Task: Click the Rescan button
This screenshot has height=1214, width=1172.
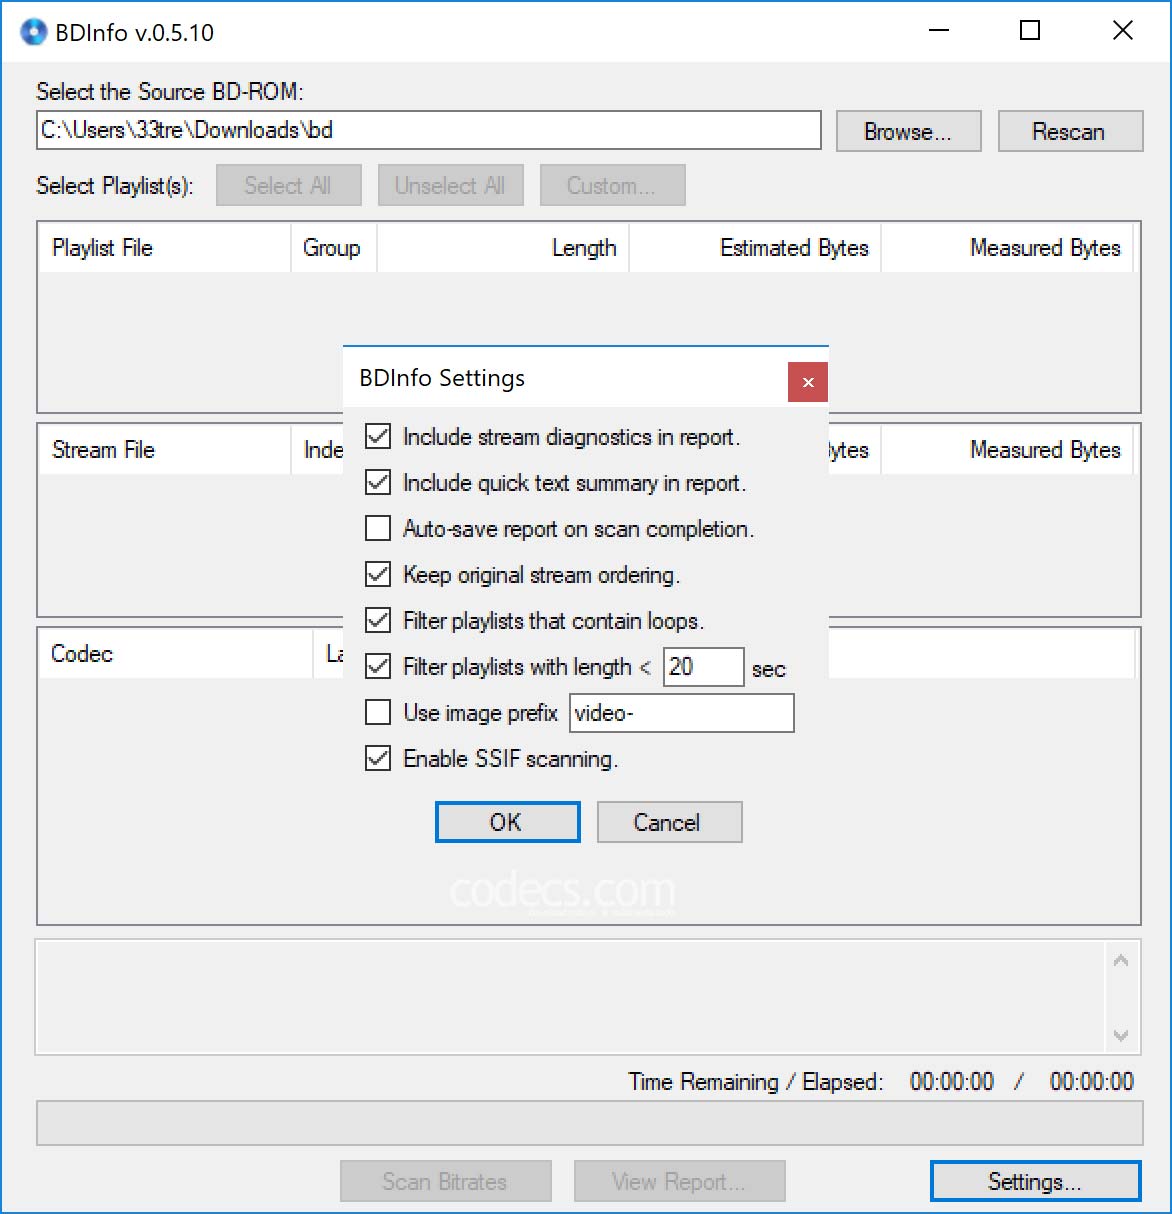Action: pyautogui.click(x=1070, y=131)
